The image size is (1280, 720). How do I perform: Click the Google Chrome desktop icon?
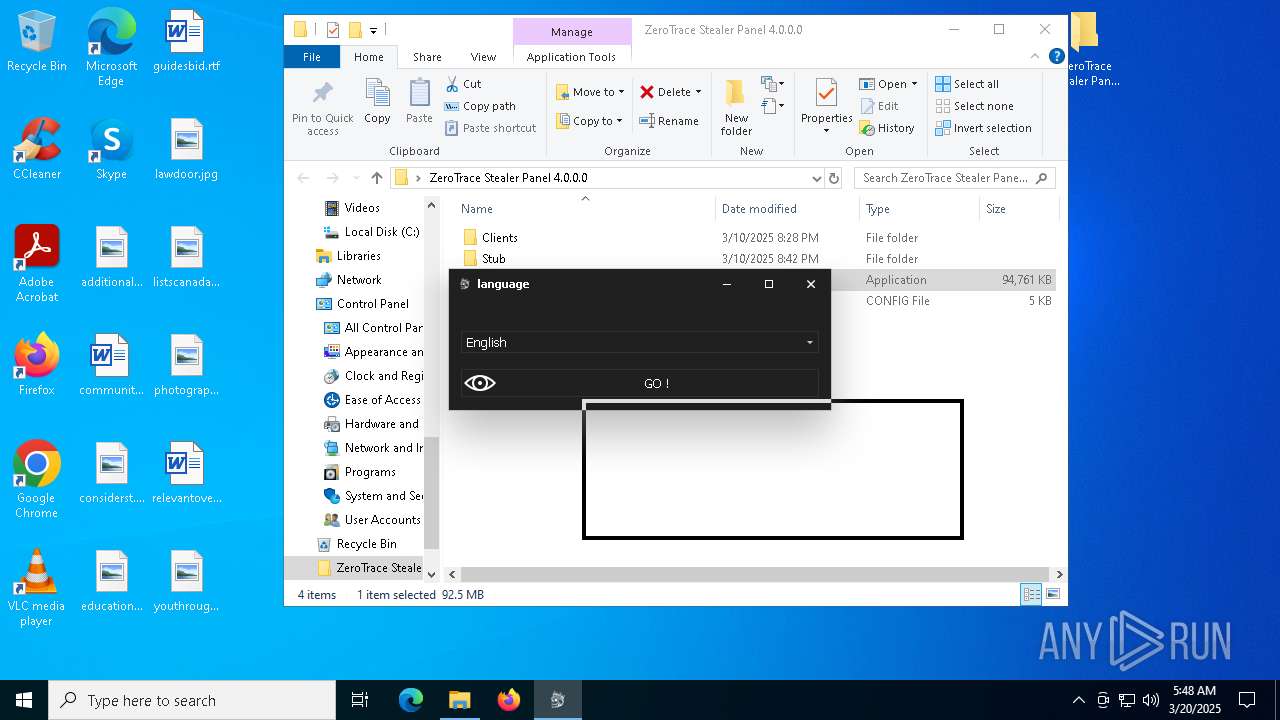(x=37, y=480)
